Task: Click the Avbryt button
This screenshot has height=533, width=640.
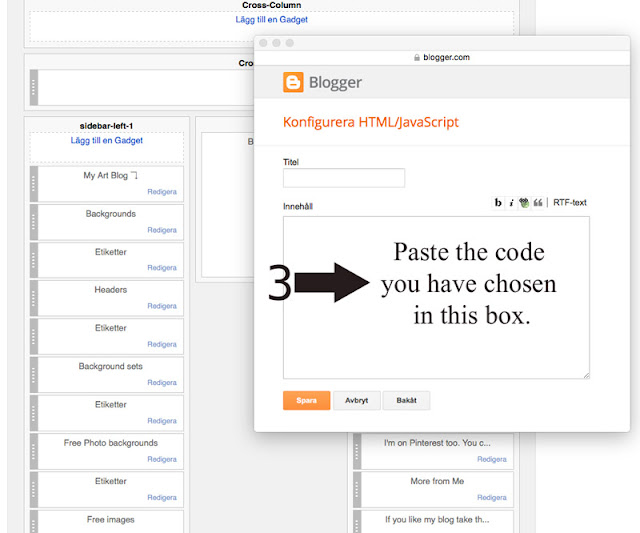Action: coord(357,400)
